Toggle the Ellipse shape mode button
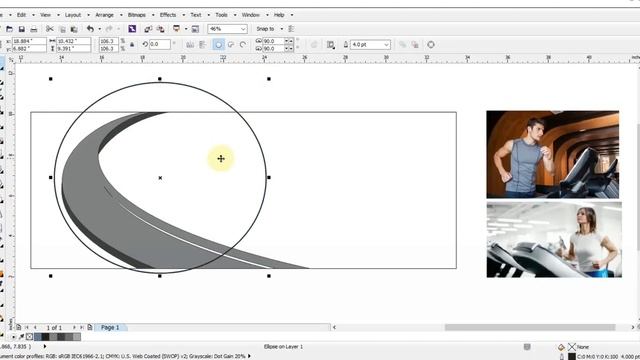640x360 pixels. point(219,45)
